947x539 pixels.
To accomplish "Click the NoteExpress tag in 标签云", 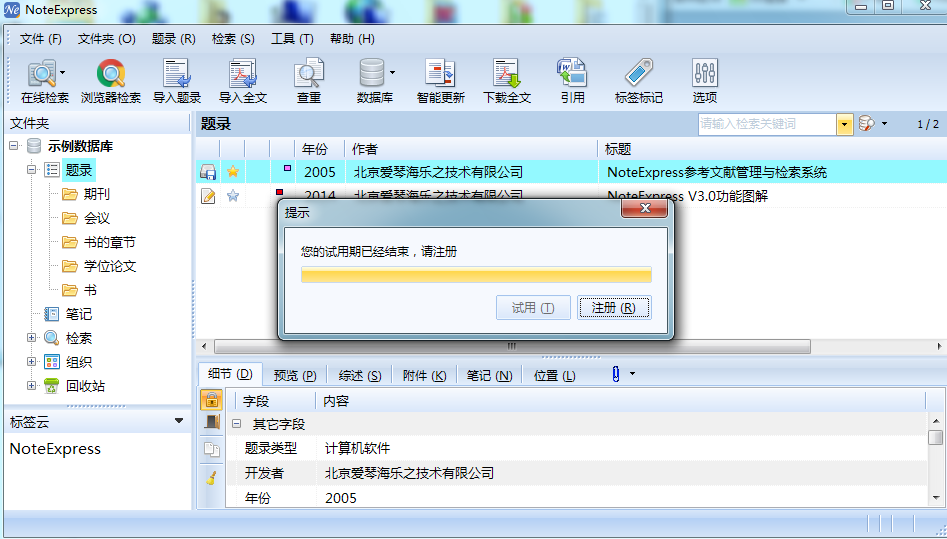I will 55,449.
